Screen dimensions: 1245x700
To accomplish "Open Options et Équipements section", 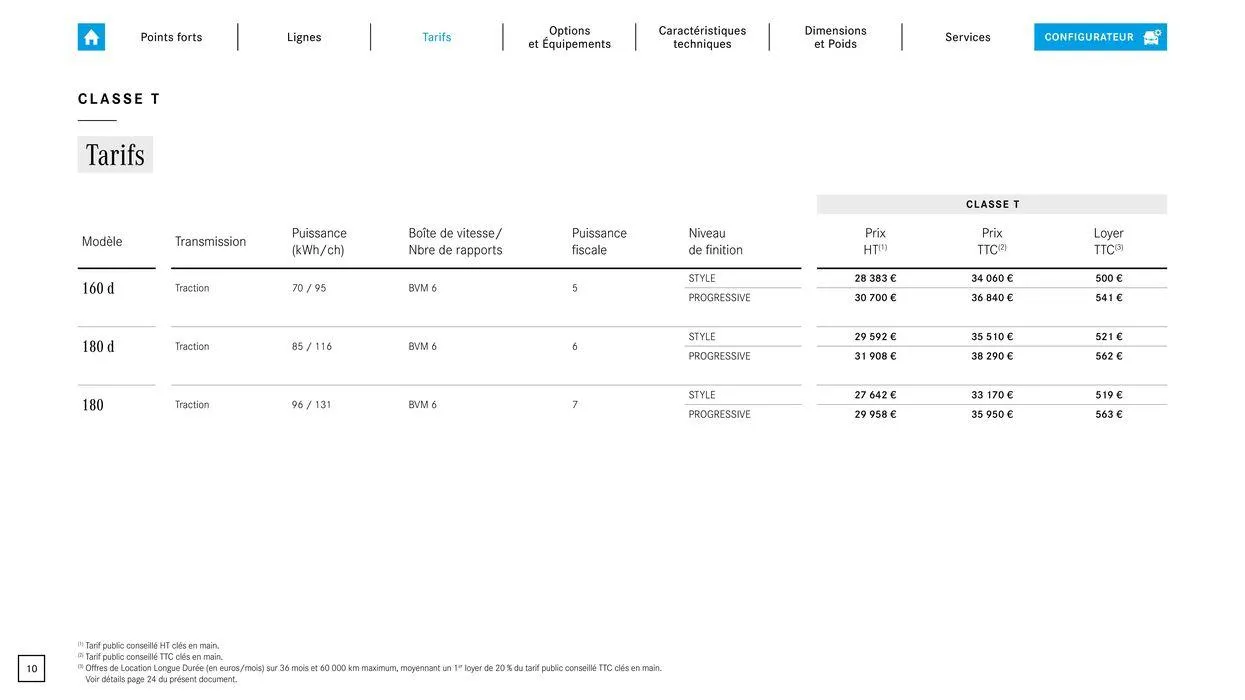I will point(569,37).
